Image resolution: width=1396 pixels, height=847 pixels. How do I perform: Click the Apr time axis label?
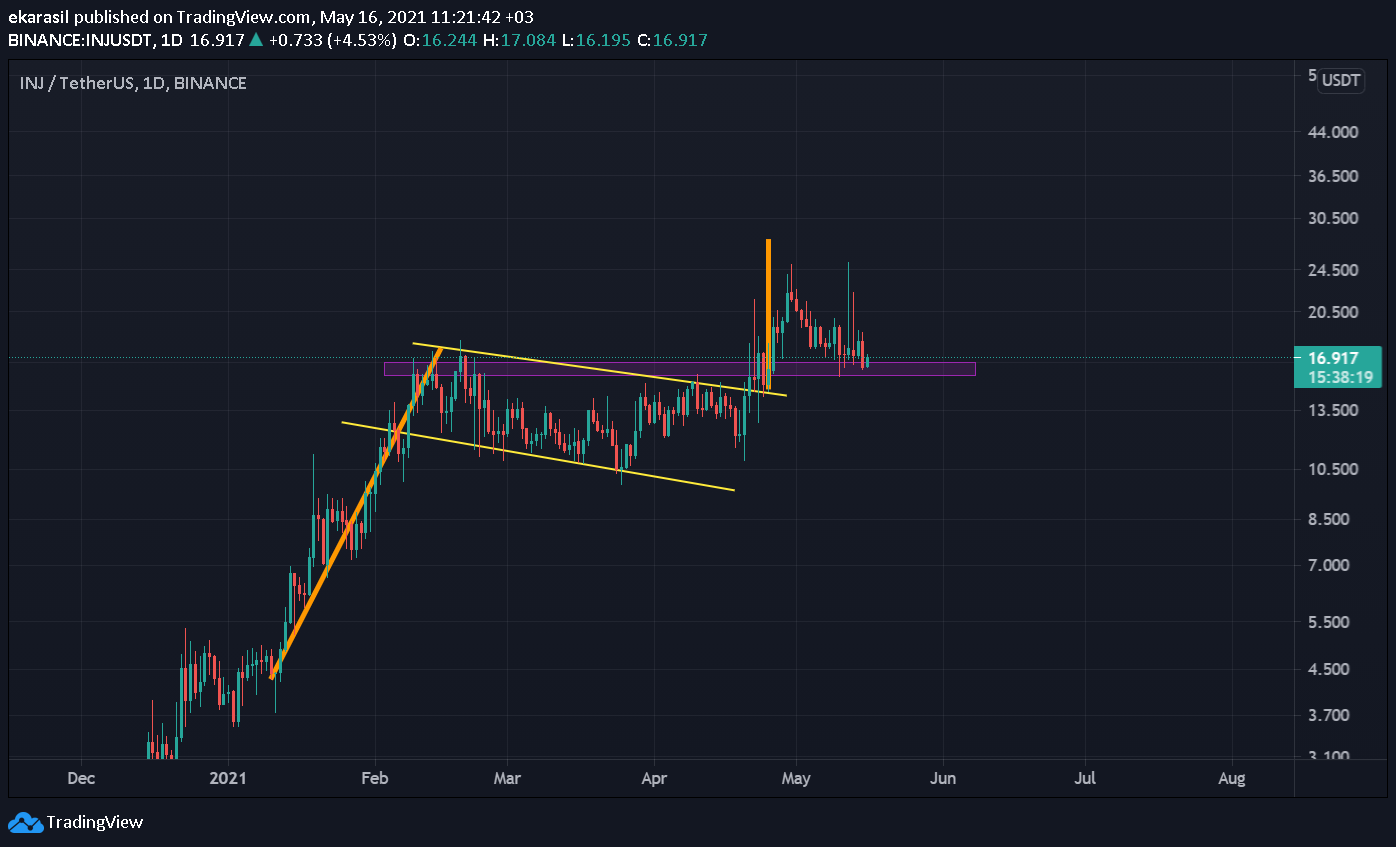654,778
